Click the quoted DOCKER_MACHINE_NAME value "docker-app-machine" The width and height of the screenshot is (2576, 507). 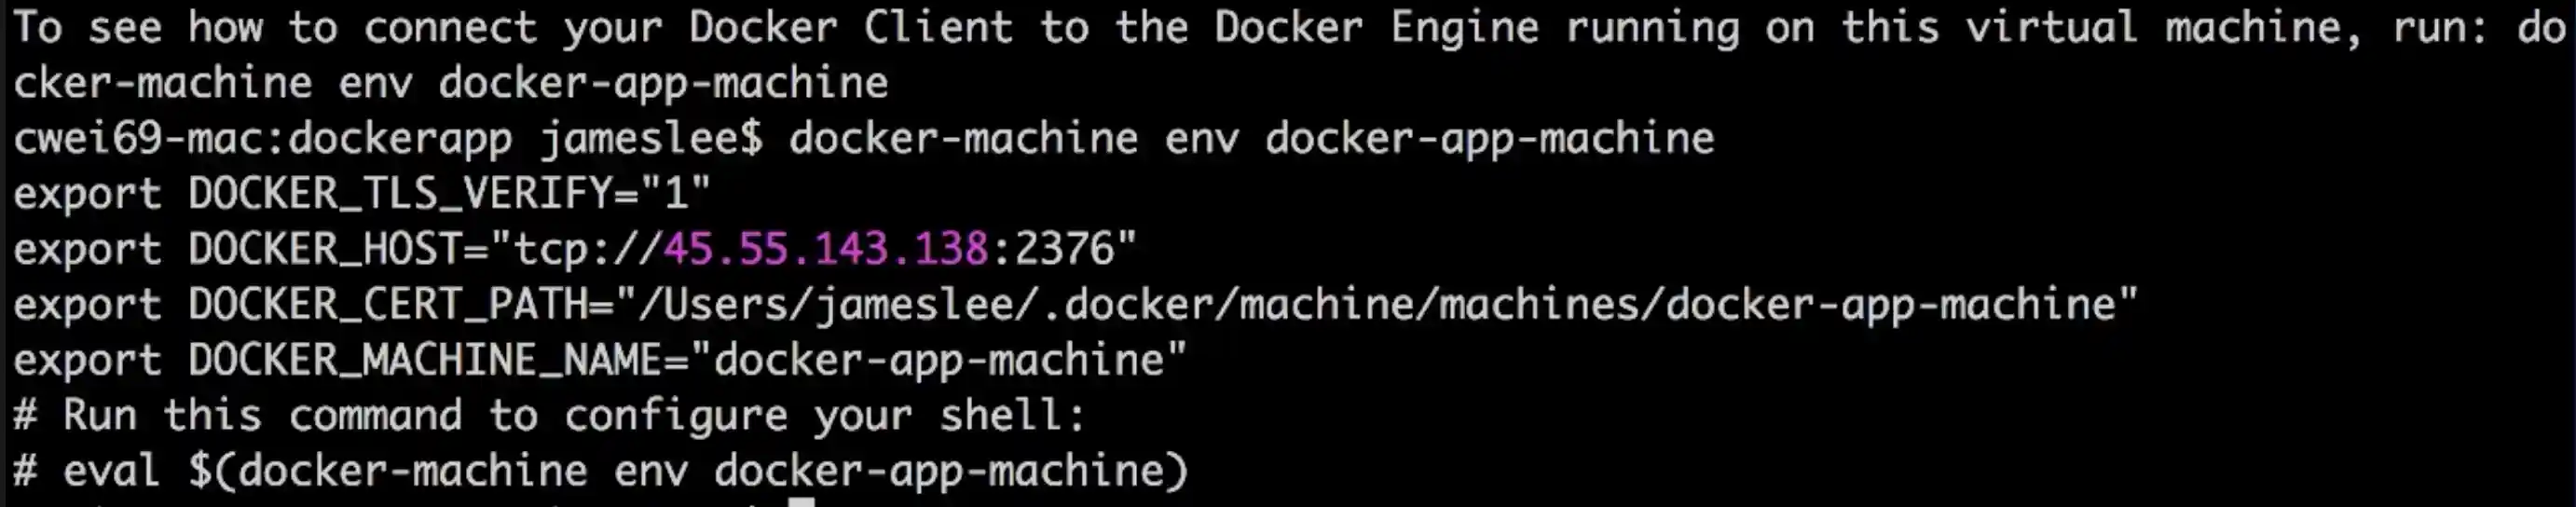coord(938,360)
